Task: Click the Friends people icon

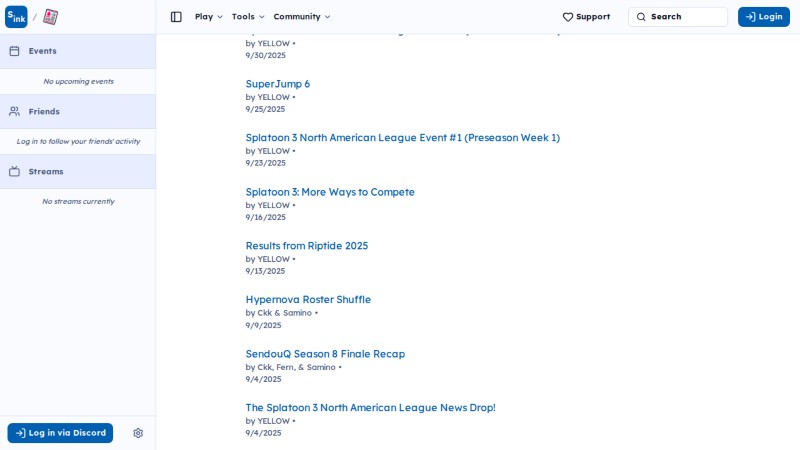Action: pyautogui.click(x=14, y=111)
